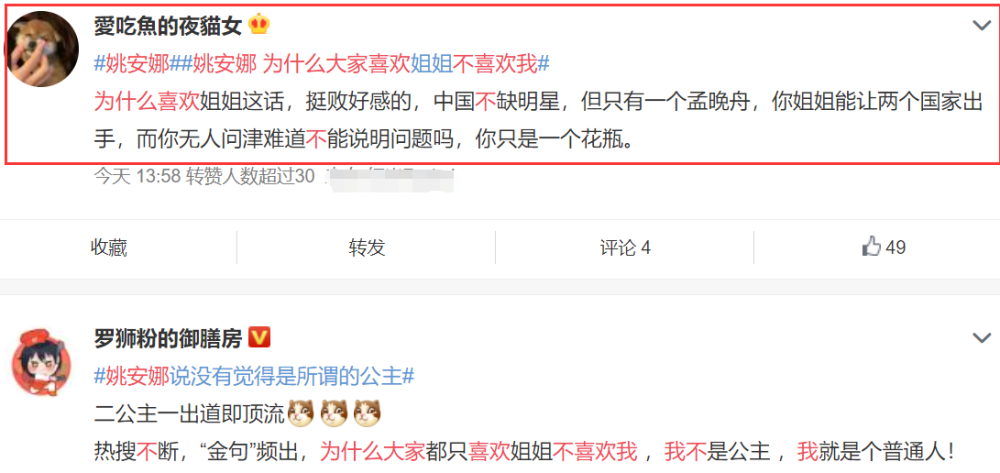Open the cartoon avatar of 罗狮粉的御膳房

[x=42, y=362]
